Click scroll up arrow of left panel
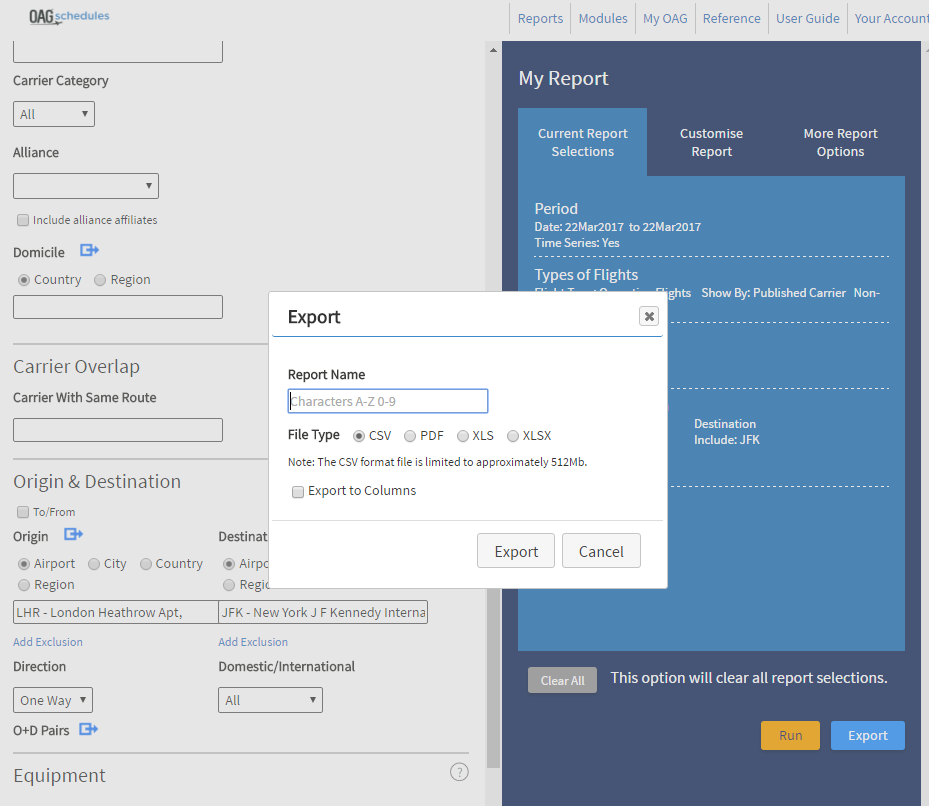Image resolution: width=929 pixels, height=806 pixels. pos(493,50)
